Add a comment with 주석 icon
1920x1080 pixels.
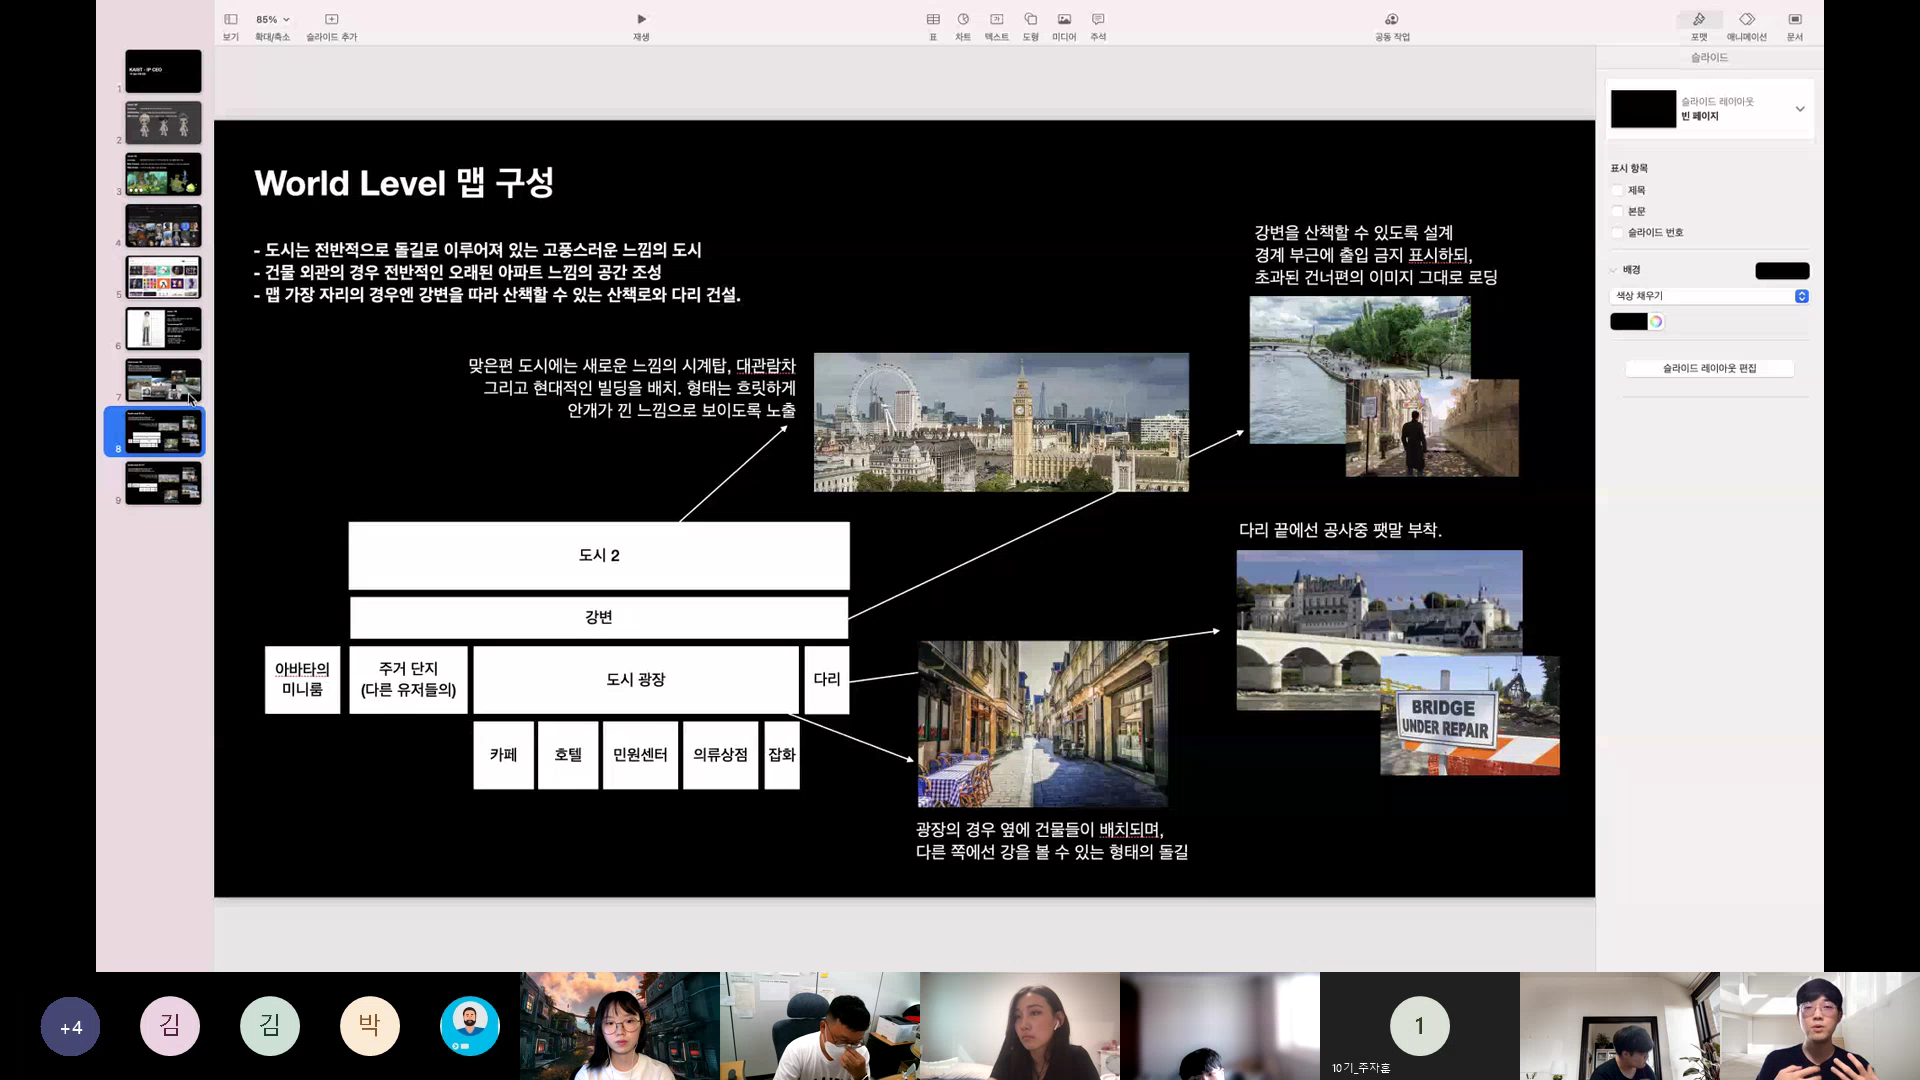[x=1098, y=26]
